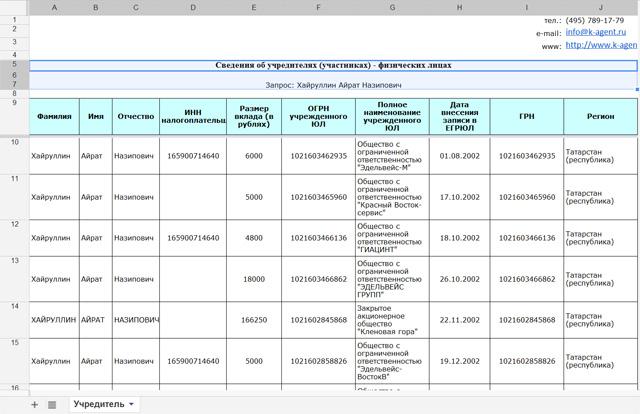Click the cell containing ОГРН 1021603466136

[318, 238]
